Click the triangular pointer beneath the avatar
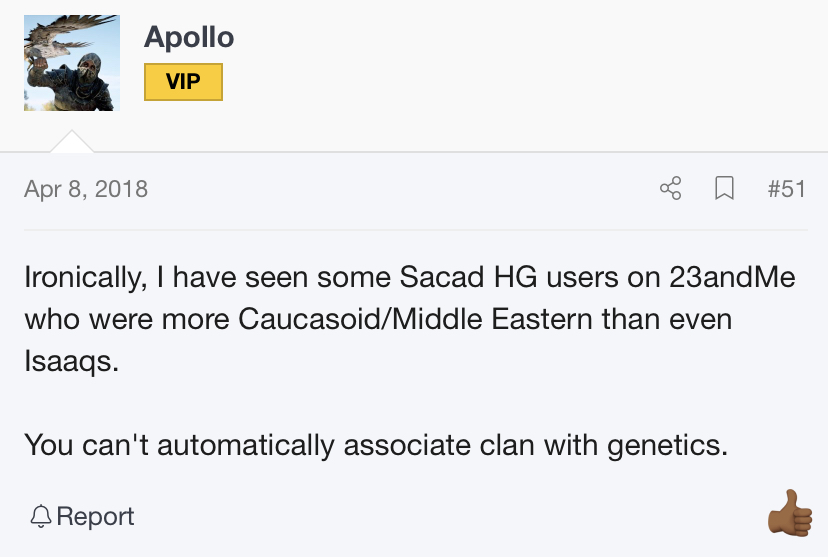Image resolution: width=828 pixels, height=557 pixels. [x=72, y=141]
